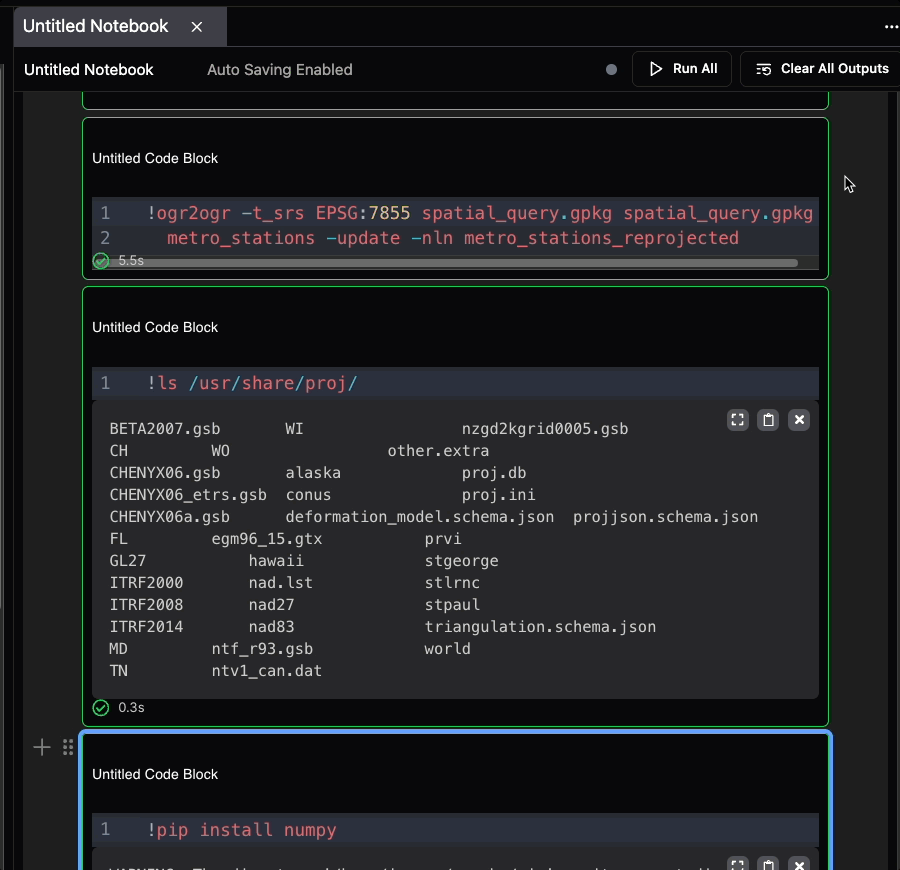
Task: Click the drag handle dots icon
Action: (68, 747)
